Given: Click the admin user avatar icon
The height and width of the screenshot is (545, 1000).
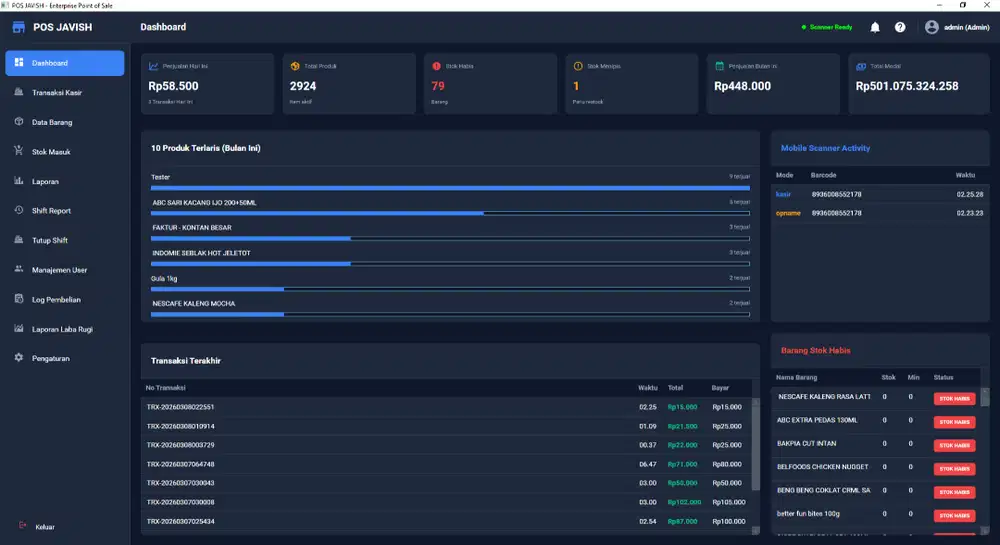Looking at the screenshot, I should [932, 27].
